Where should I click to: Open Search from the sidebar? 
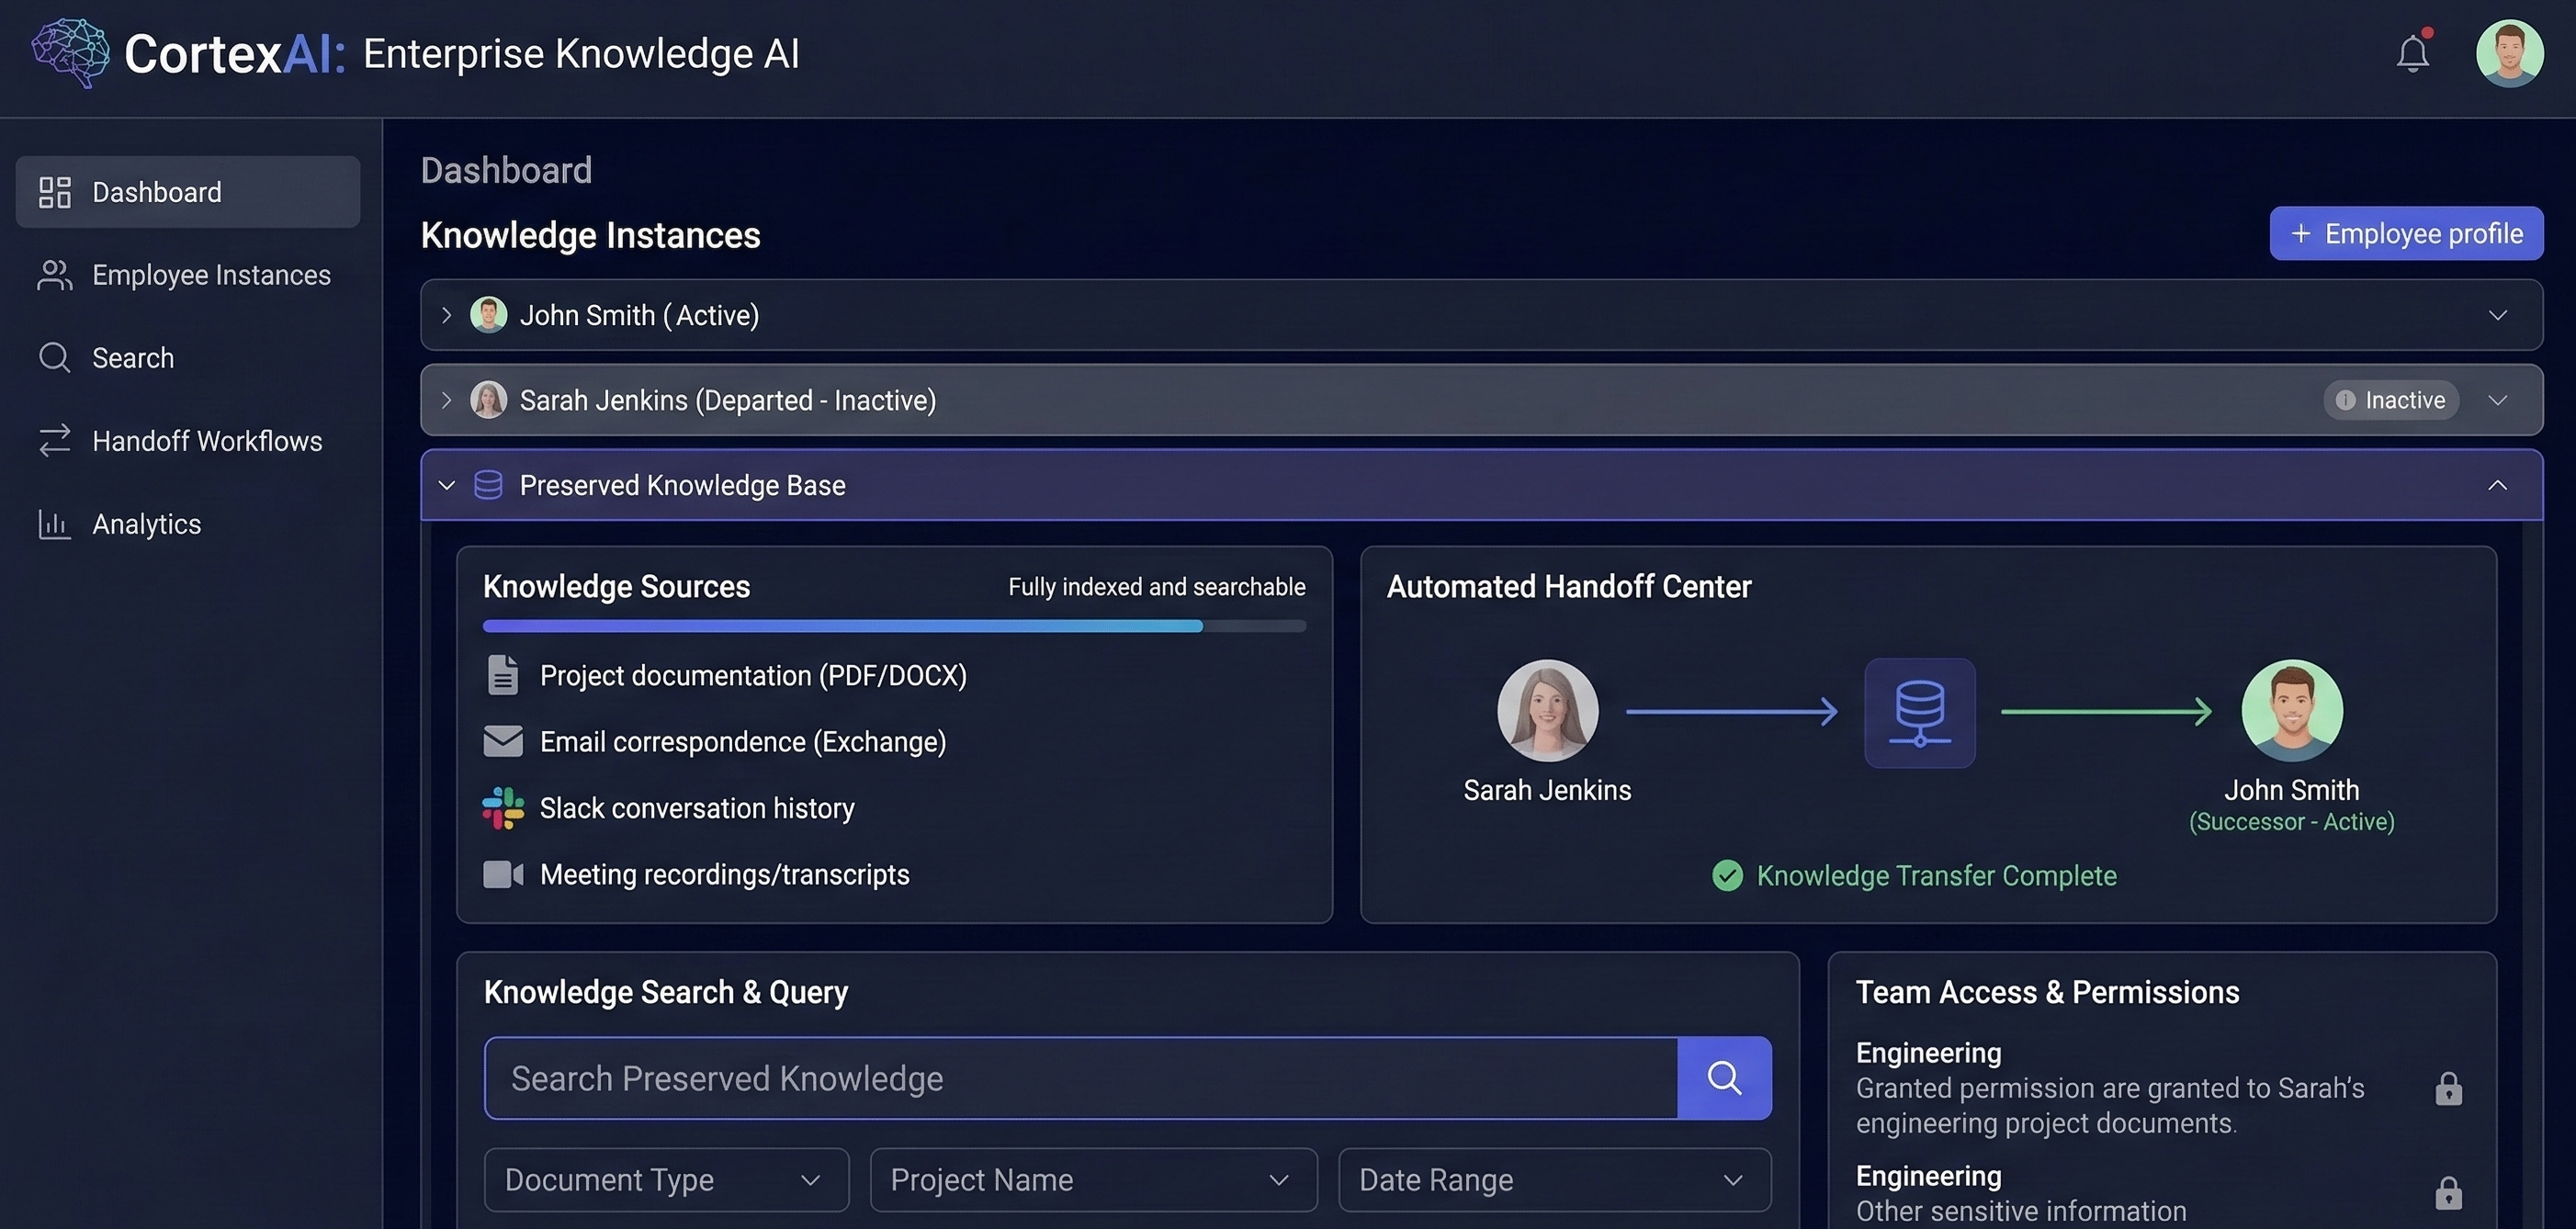coord(54,357)
